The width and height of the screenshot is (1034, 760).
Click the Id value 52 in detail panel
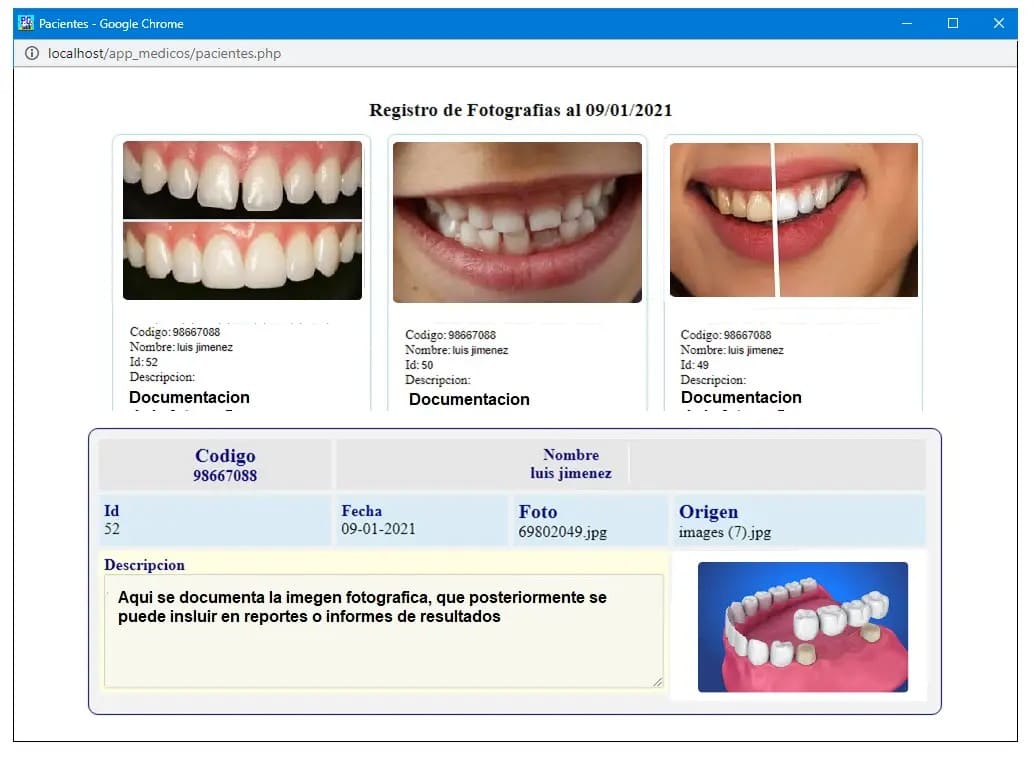(111, 529)
